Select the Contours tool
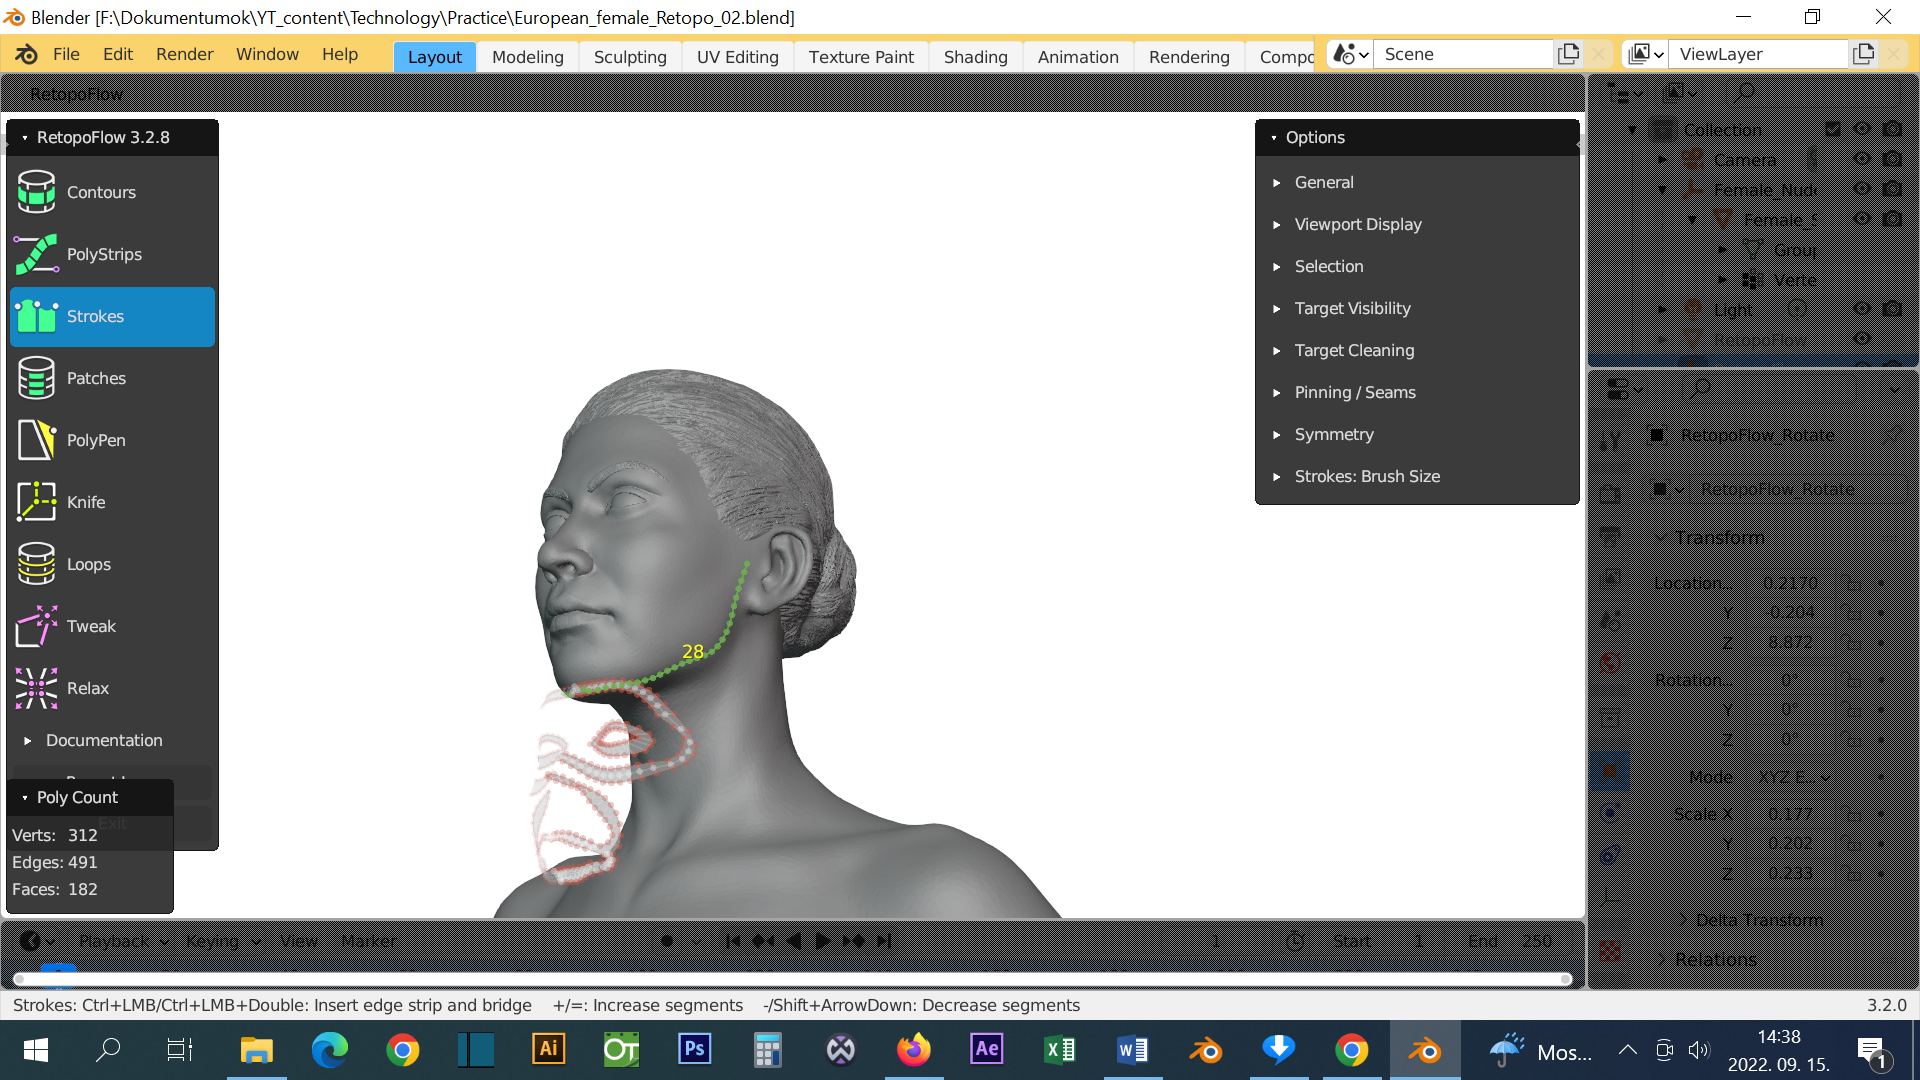The image size is (1920, 1080). click(x=100, y=192)
